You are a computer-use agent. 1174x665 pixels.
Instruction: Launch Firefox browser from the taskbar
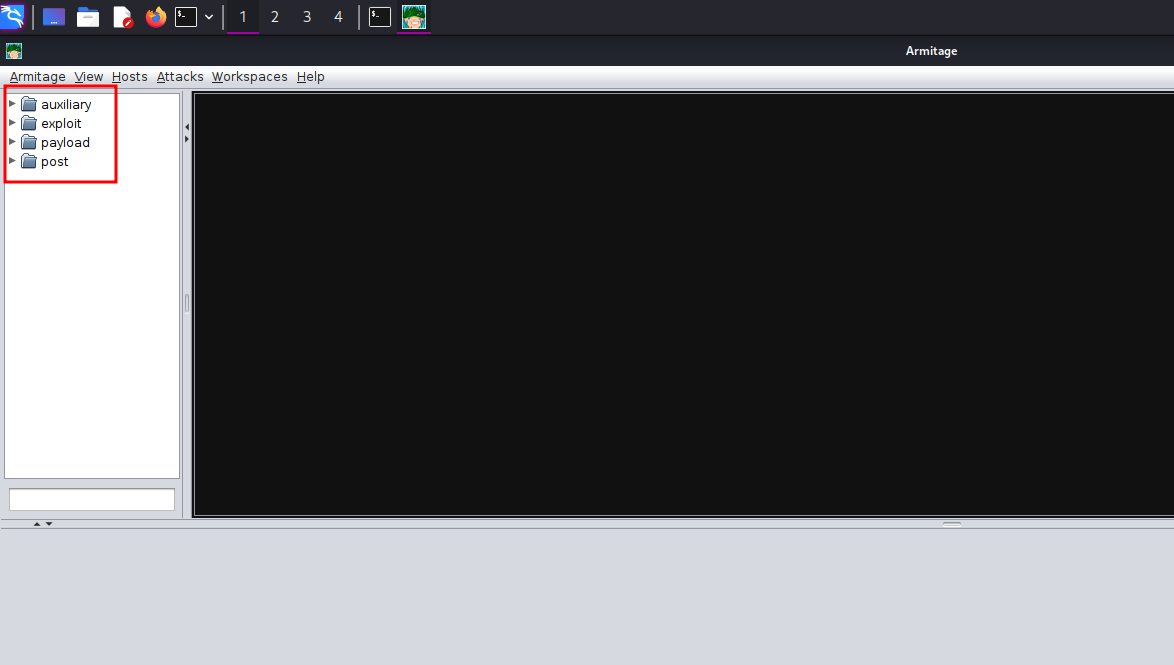pyautogui.click(x=156, y=17)
